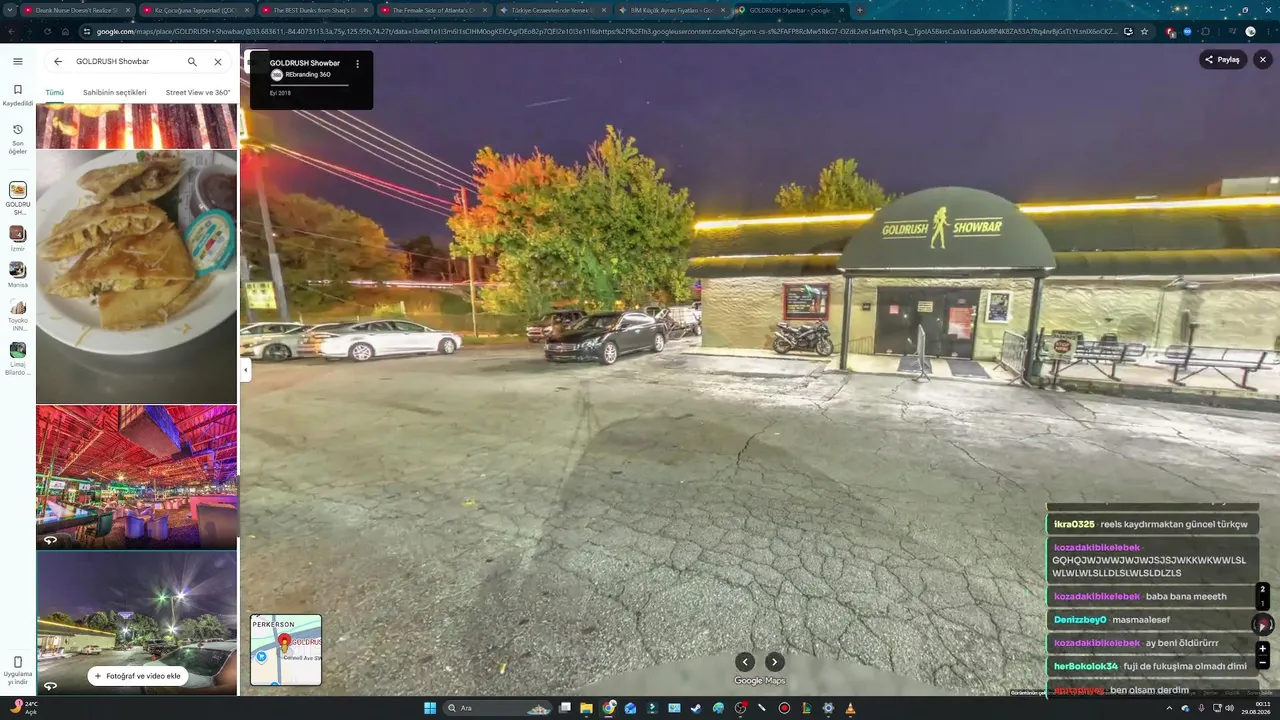Image resolution: width=1280 pixels, height=720 pixels.
Task: Zoom in with the plus button
Action: click(x=1263, y=648)
